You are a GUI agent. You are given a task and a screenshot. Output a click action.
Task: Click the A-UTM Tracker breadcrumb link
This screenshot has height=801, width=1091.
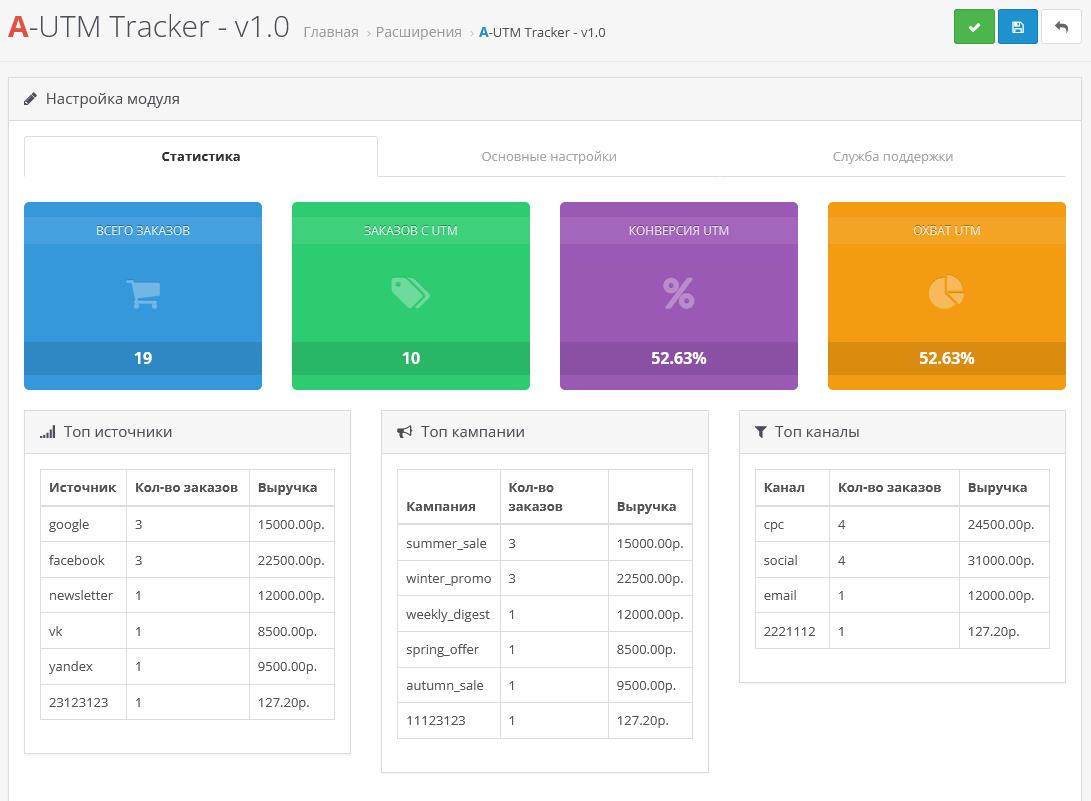(x=543, y=32)
